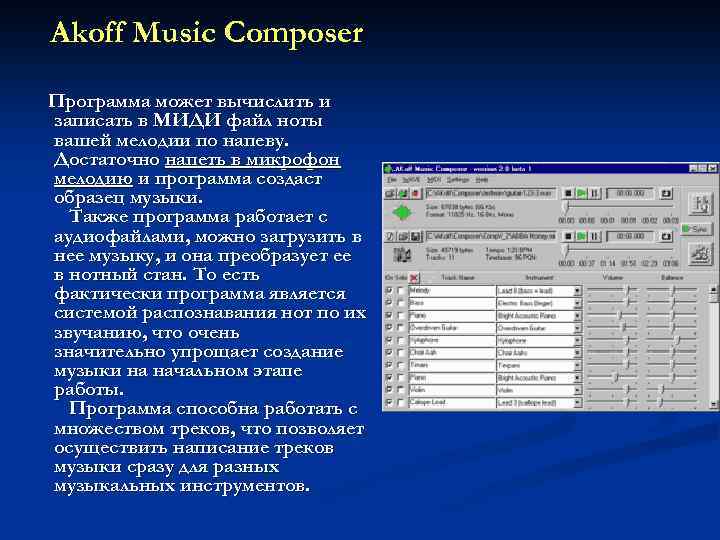This screenshot has width=720, height=540.
Task: Toggle loop for the honey MIDI file
Action: click(665, 236)
